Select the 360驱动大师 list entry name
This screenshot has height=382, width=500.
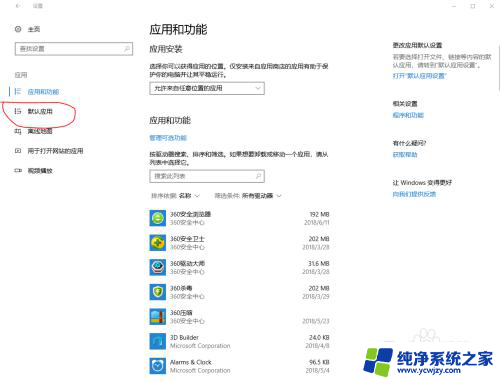(187, 263)
